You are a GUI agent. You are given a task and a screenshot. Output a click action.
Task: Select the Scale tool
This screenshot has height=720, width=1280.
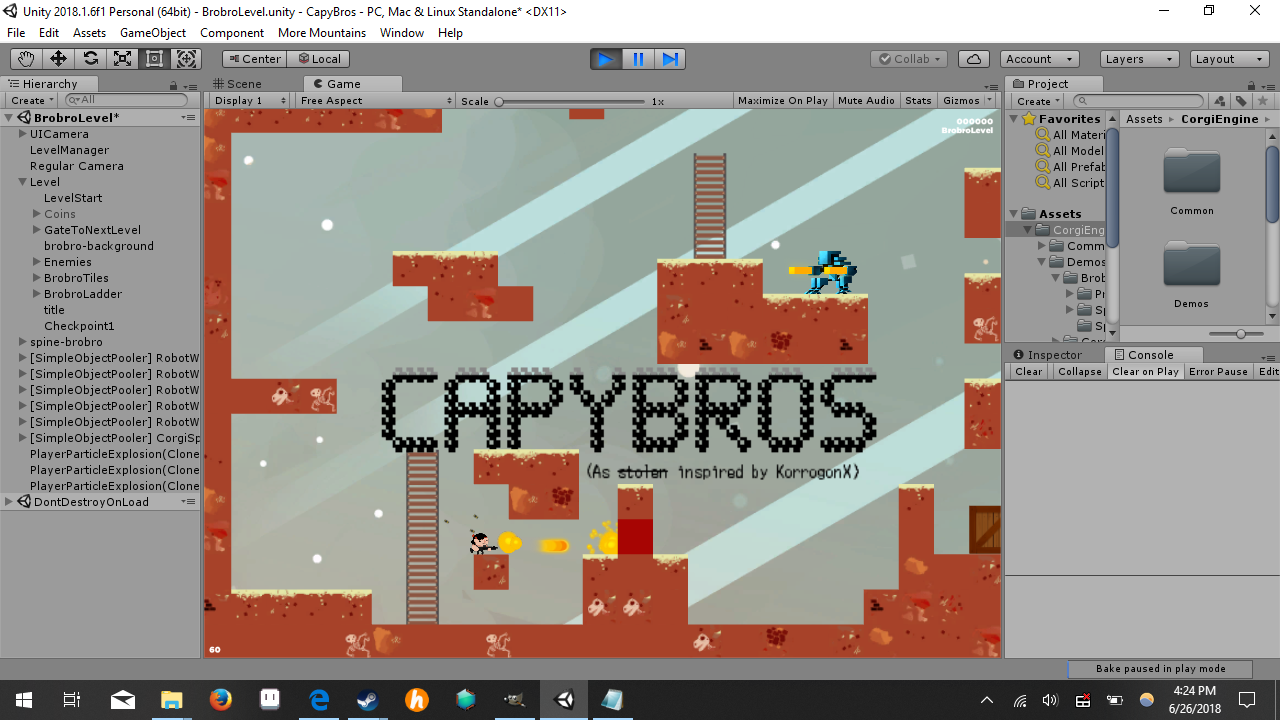(121, 58)
